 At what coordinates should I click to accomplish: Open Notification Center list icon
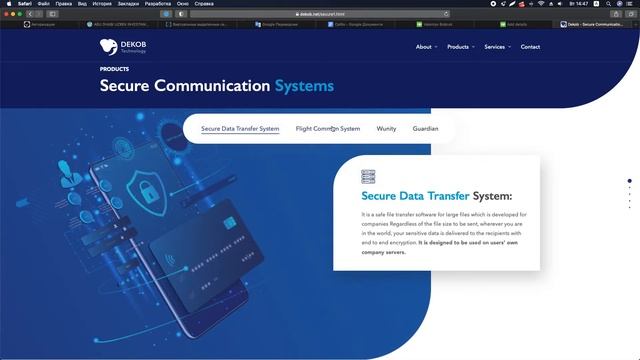pos(630,4)
